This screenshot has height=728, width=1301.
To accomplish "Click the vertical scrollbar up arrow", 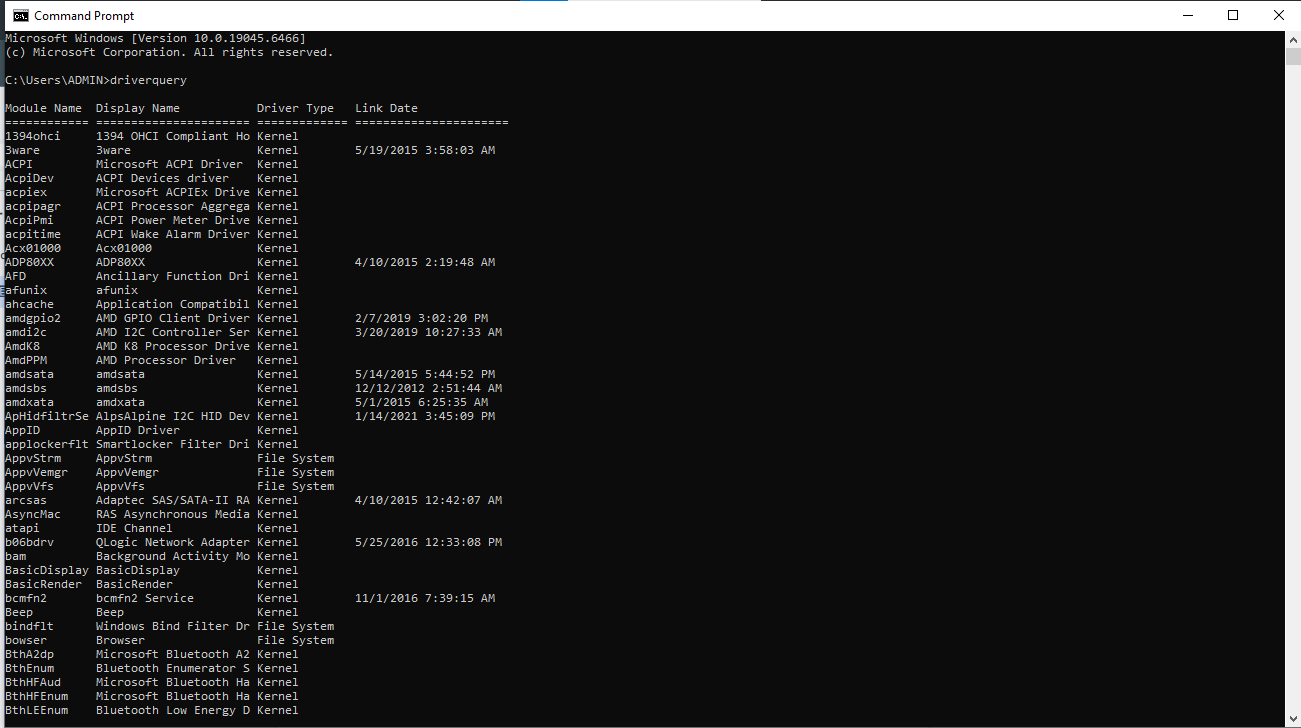I will point(1292,39).
